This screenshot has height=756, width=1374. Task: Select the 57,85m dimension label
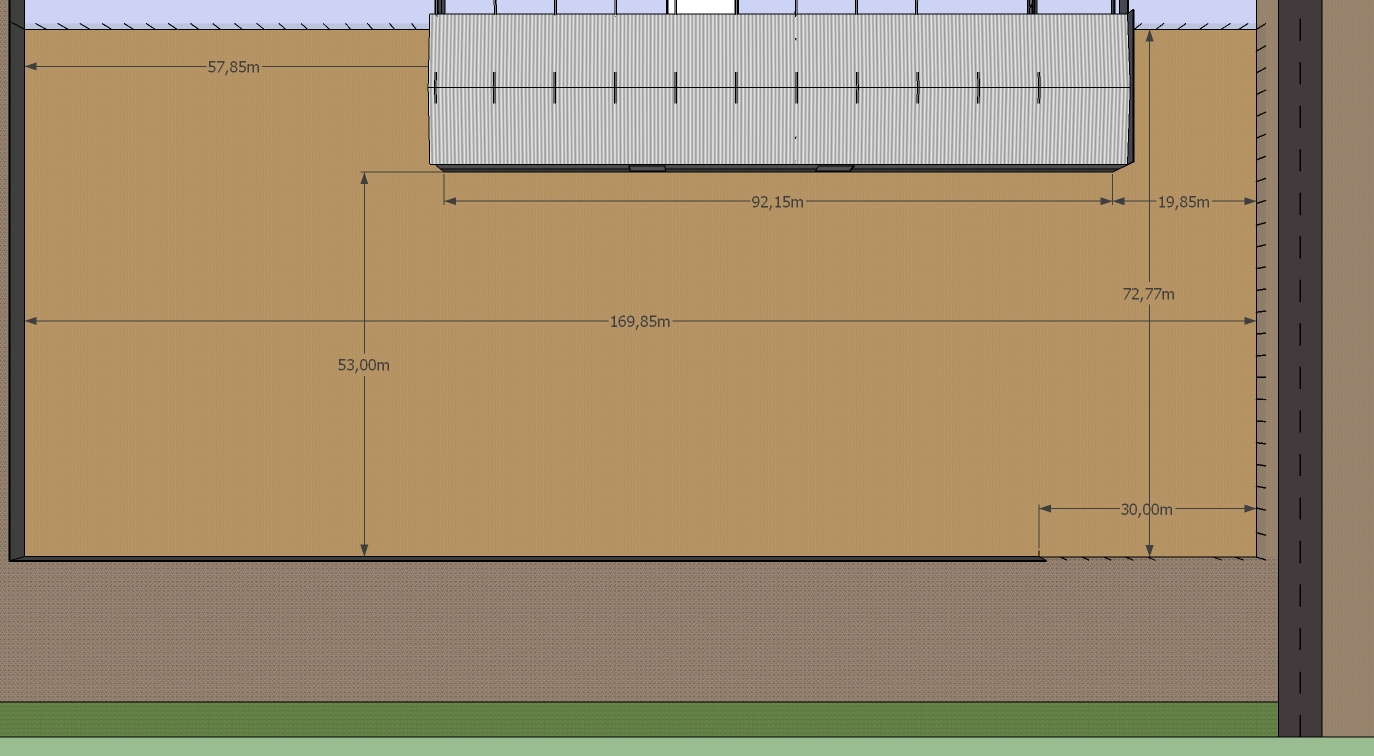pyautogui.click(x=233, y=67)
